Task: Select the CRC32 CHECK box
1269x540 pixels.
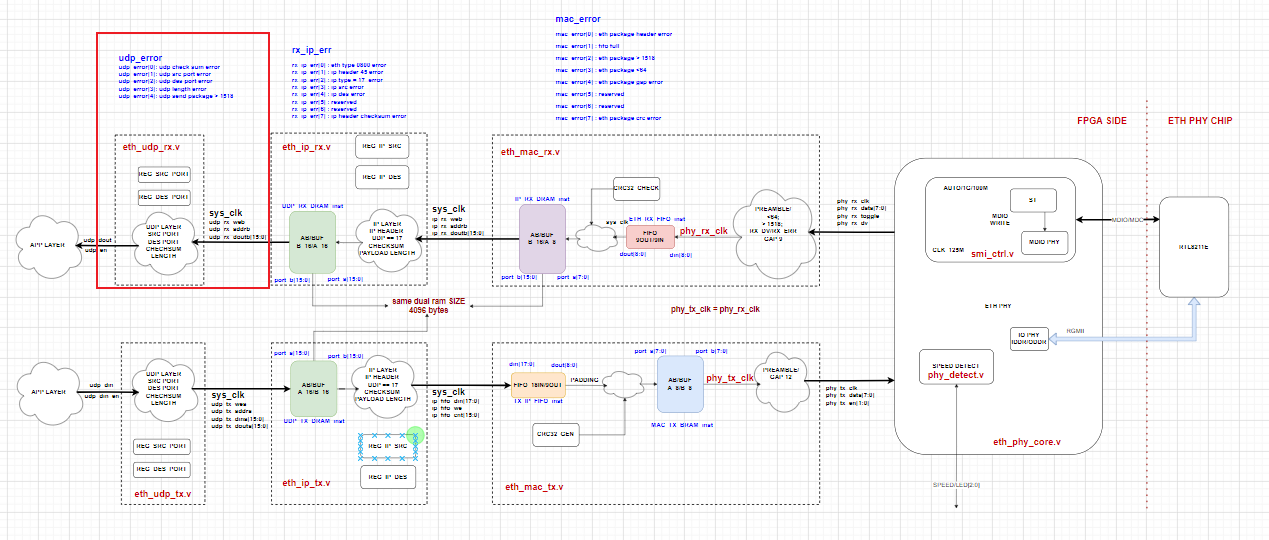Action: 636,187
